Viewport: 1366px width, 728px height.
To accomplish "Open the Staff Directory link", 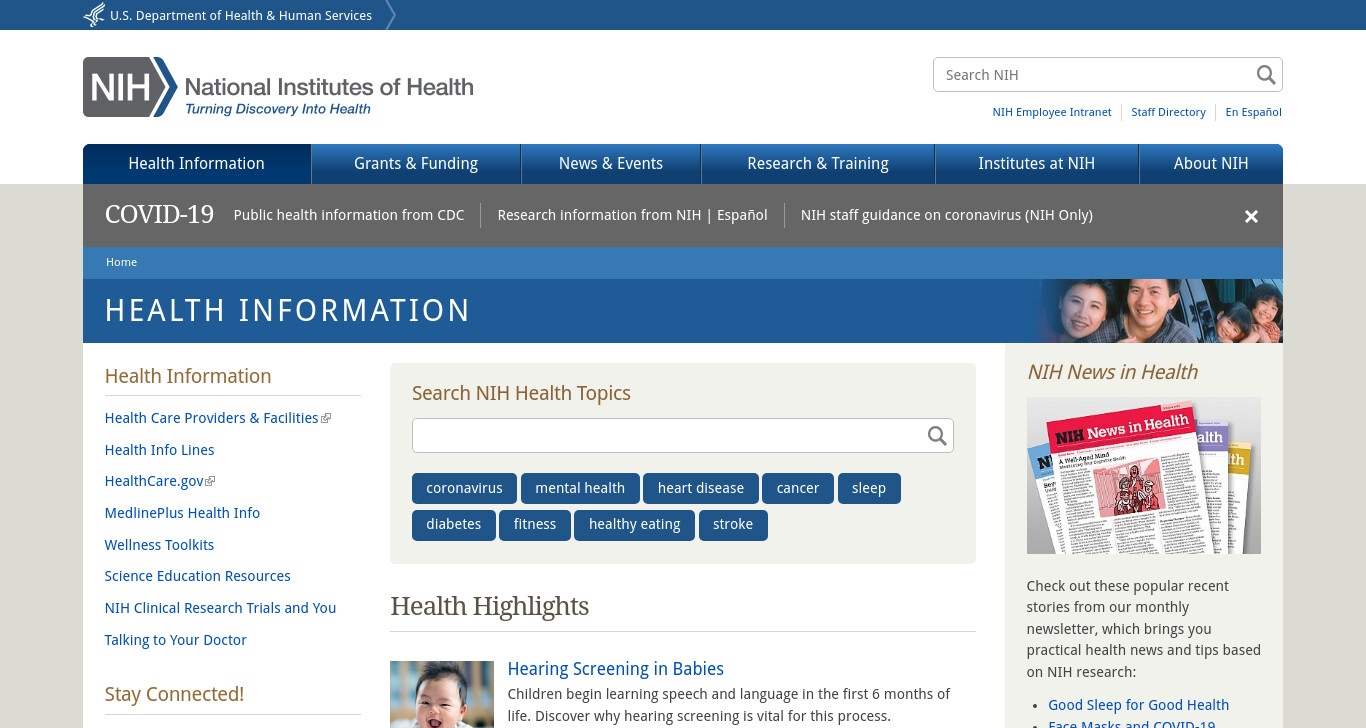I will click(1168, 112).
